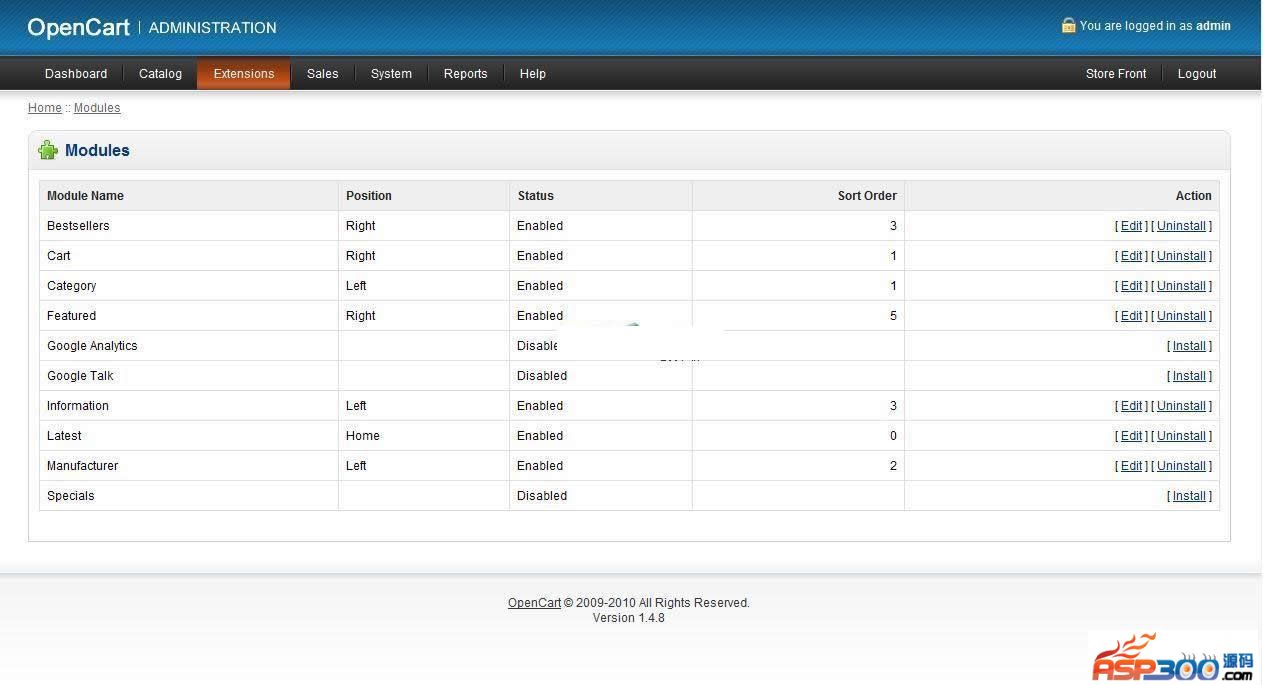Screen dimensions: 1263x685
Task: Click the OpenCart Administration logo
Action: tap(152, 27)
